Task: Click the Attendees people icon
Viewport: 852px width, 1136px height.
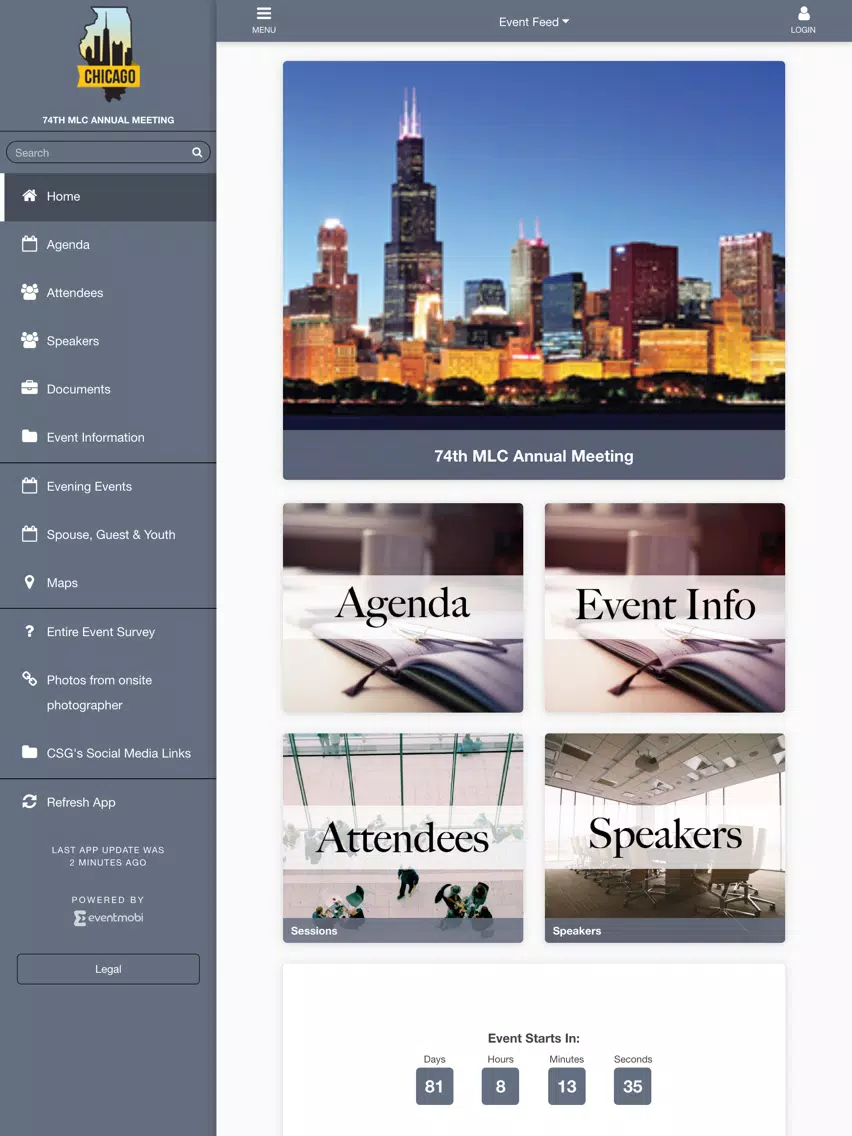Action: coord(30,292)
